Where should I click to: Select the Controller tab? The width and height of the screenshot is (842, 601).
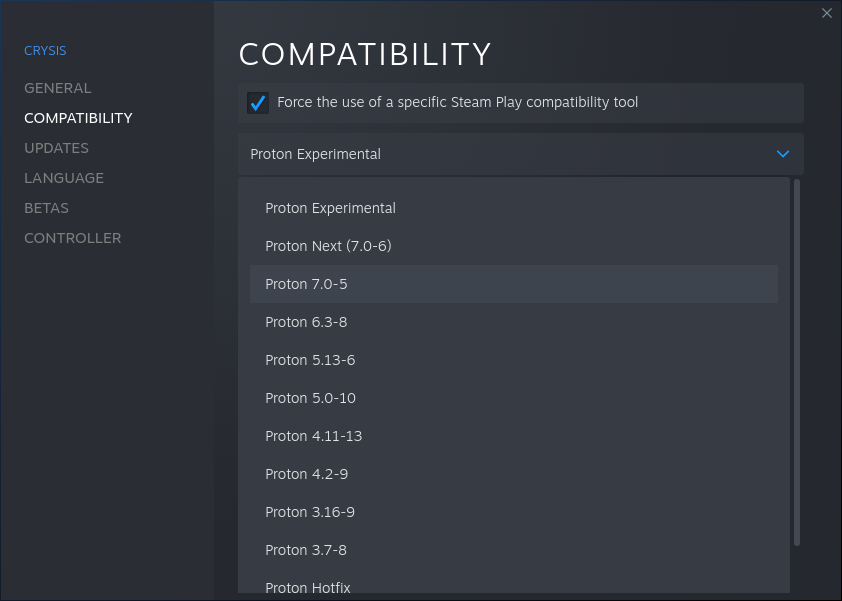pyautogui.click(x=72, y=238)
